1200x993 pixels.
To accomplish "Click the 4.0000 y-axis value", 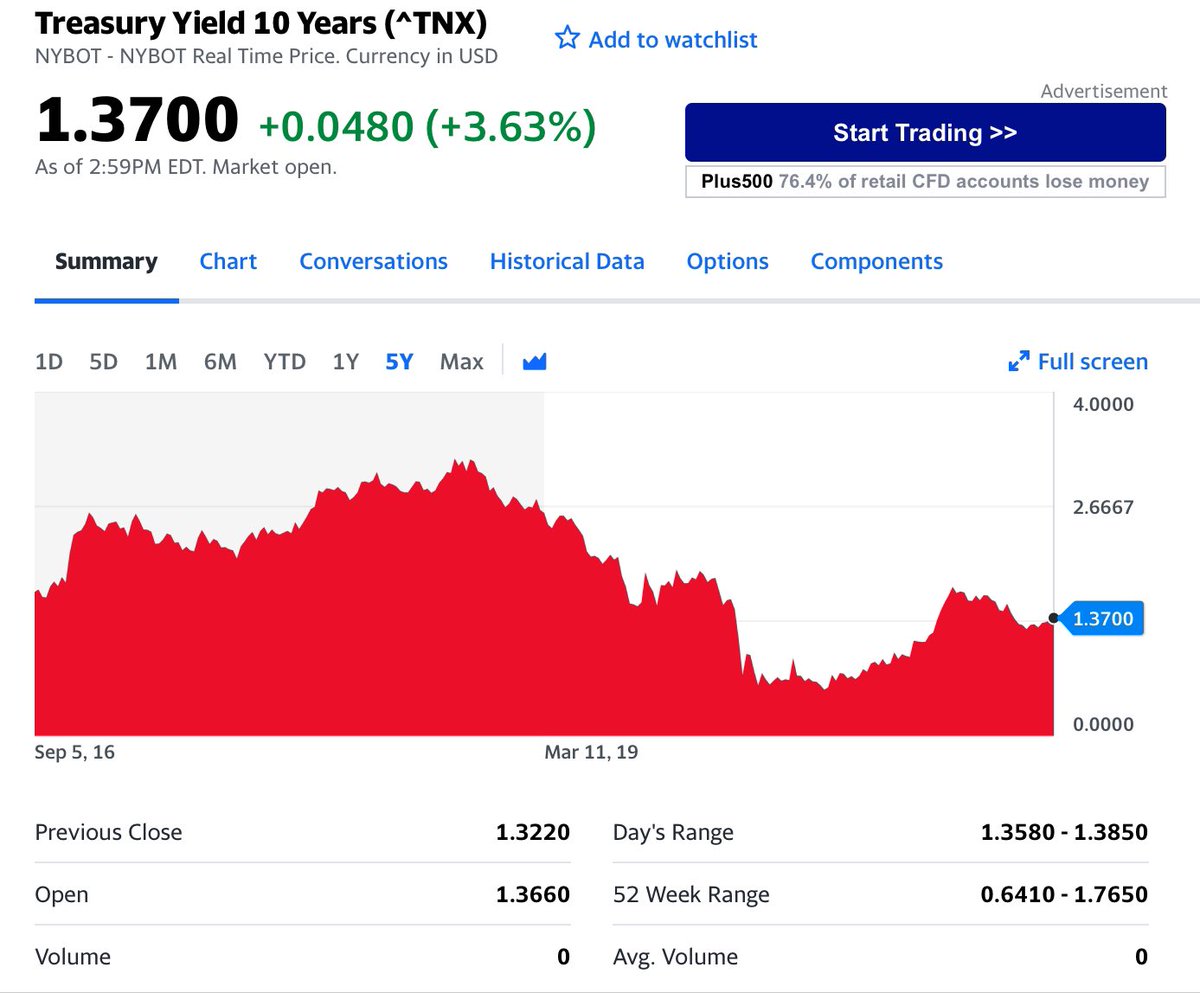I will point(1103,404).
